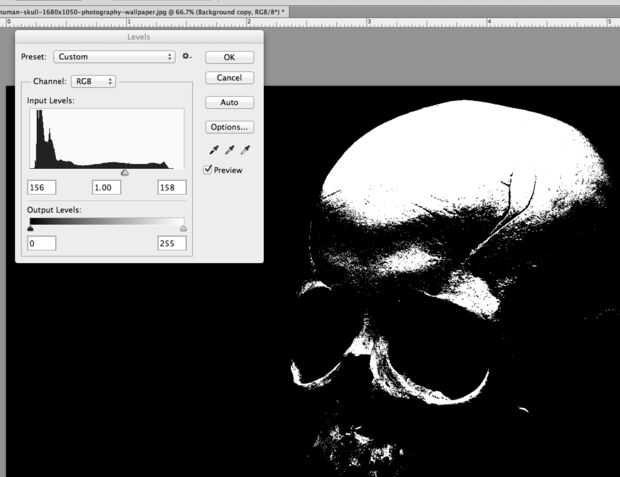The height and width of the screenshot is (477, 620).
Task: Click the input levels slider handle
Action: coord(125,173)
